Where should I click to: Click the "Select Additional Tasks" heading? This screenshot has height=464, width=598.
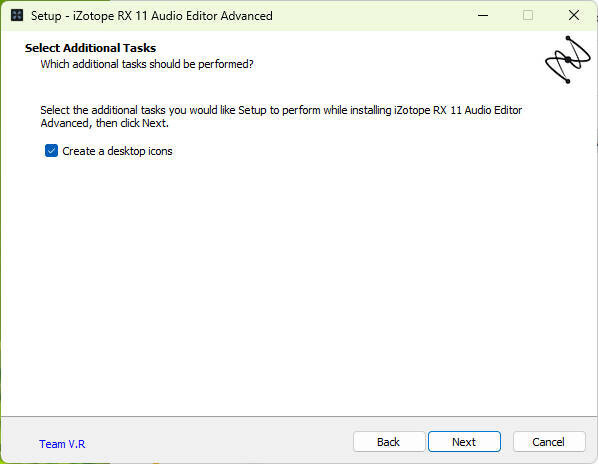pyautogui.click(x=90, y=48)
